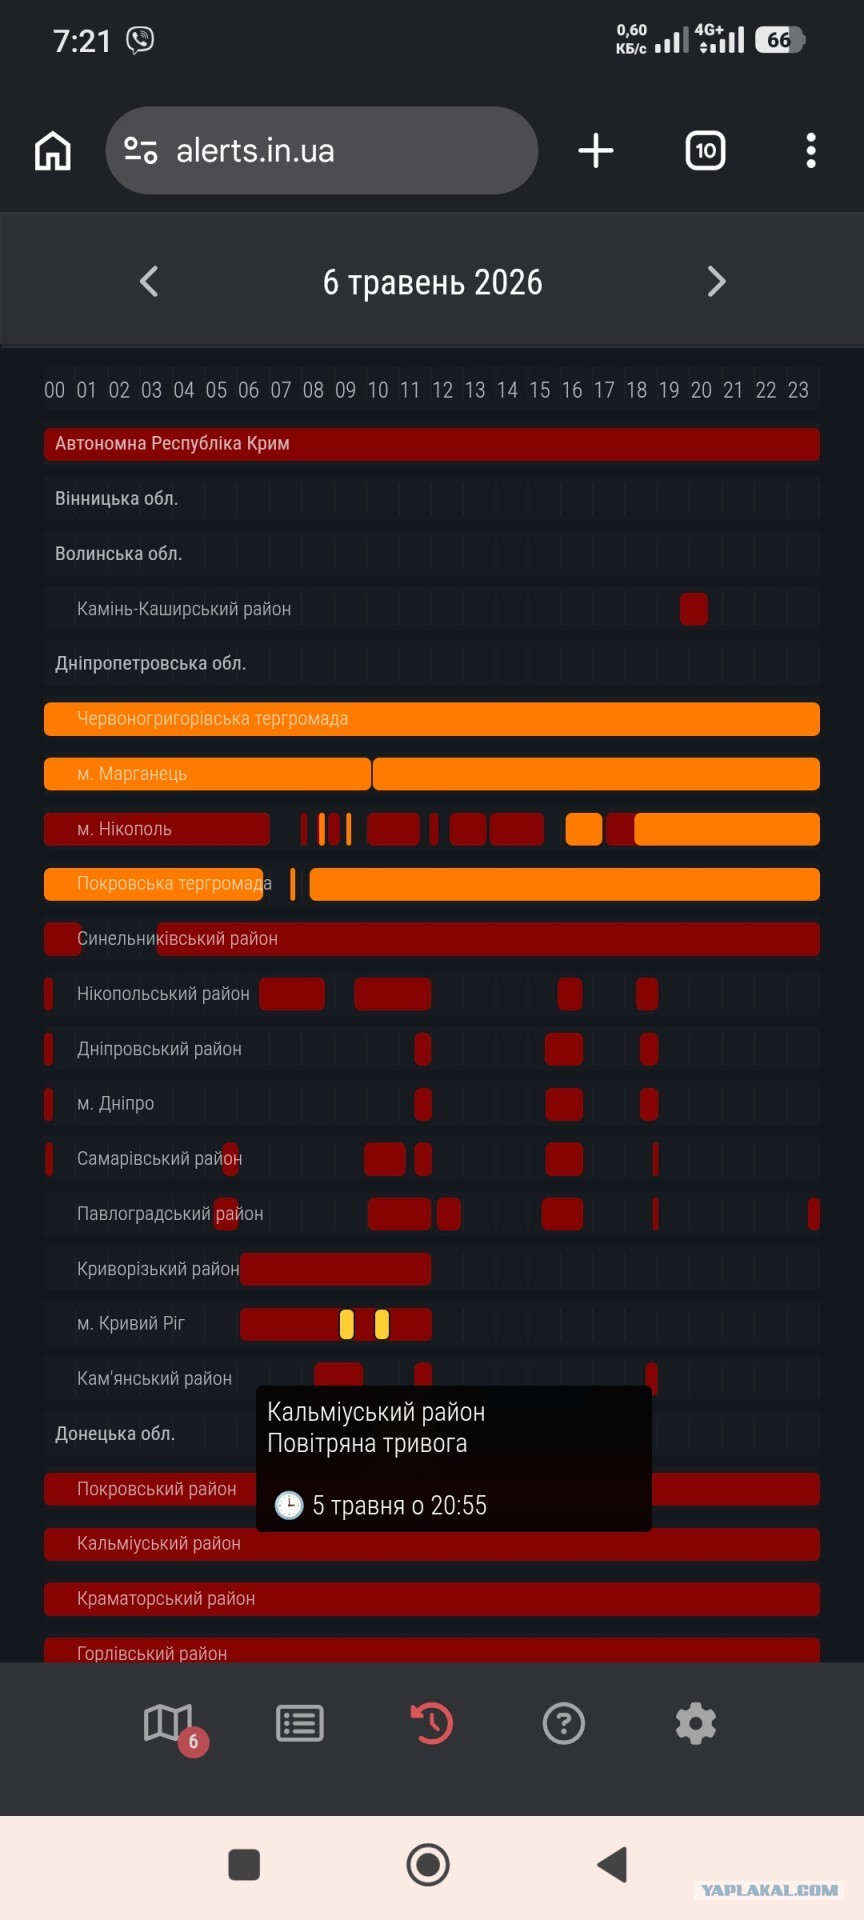Image resolution: width=864 pixels, height=1920 pixels.
Task: Open the help question mark icon
Action: click(x=564, y=1724)
